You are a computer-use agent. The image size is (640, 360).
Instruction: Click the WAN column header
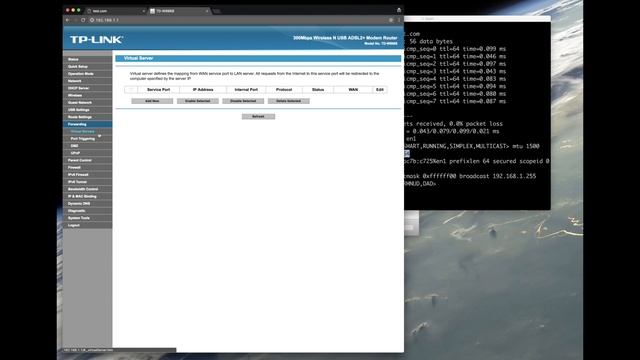click(353, 89)
